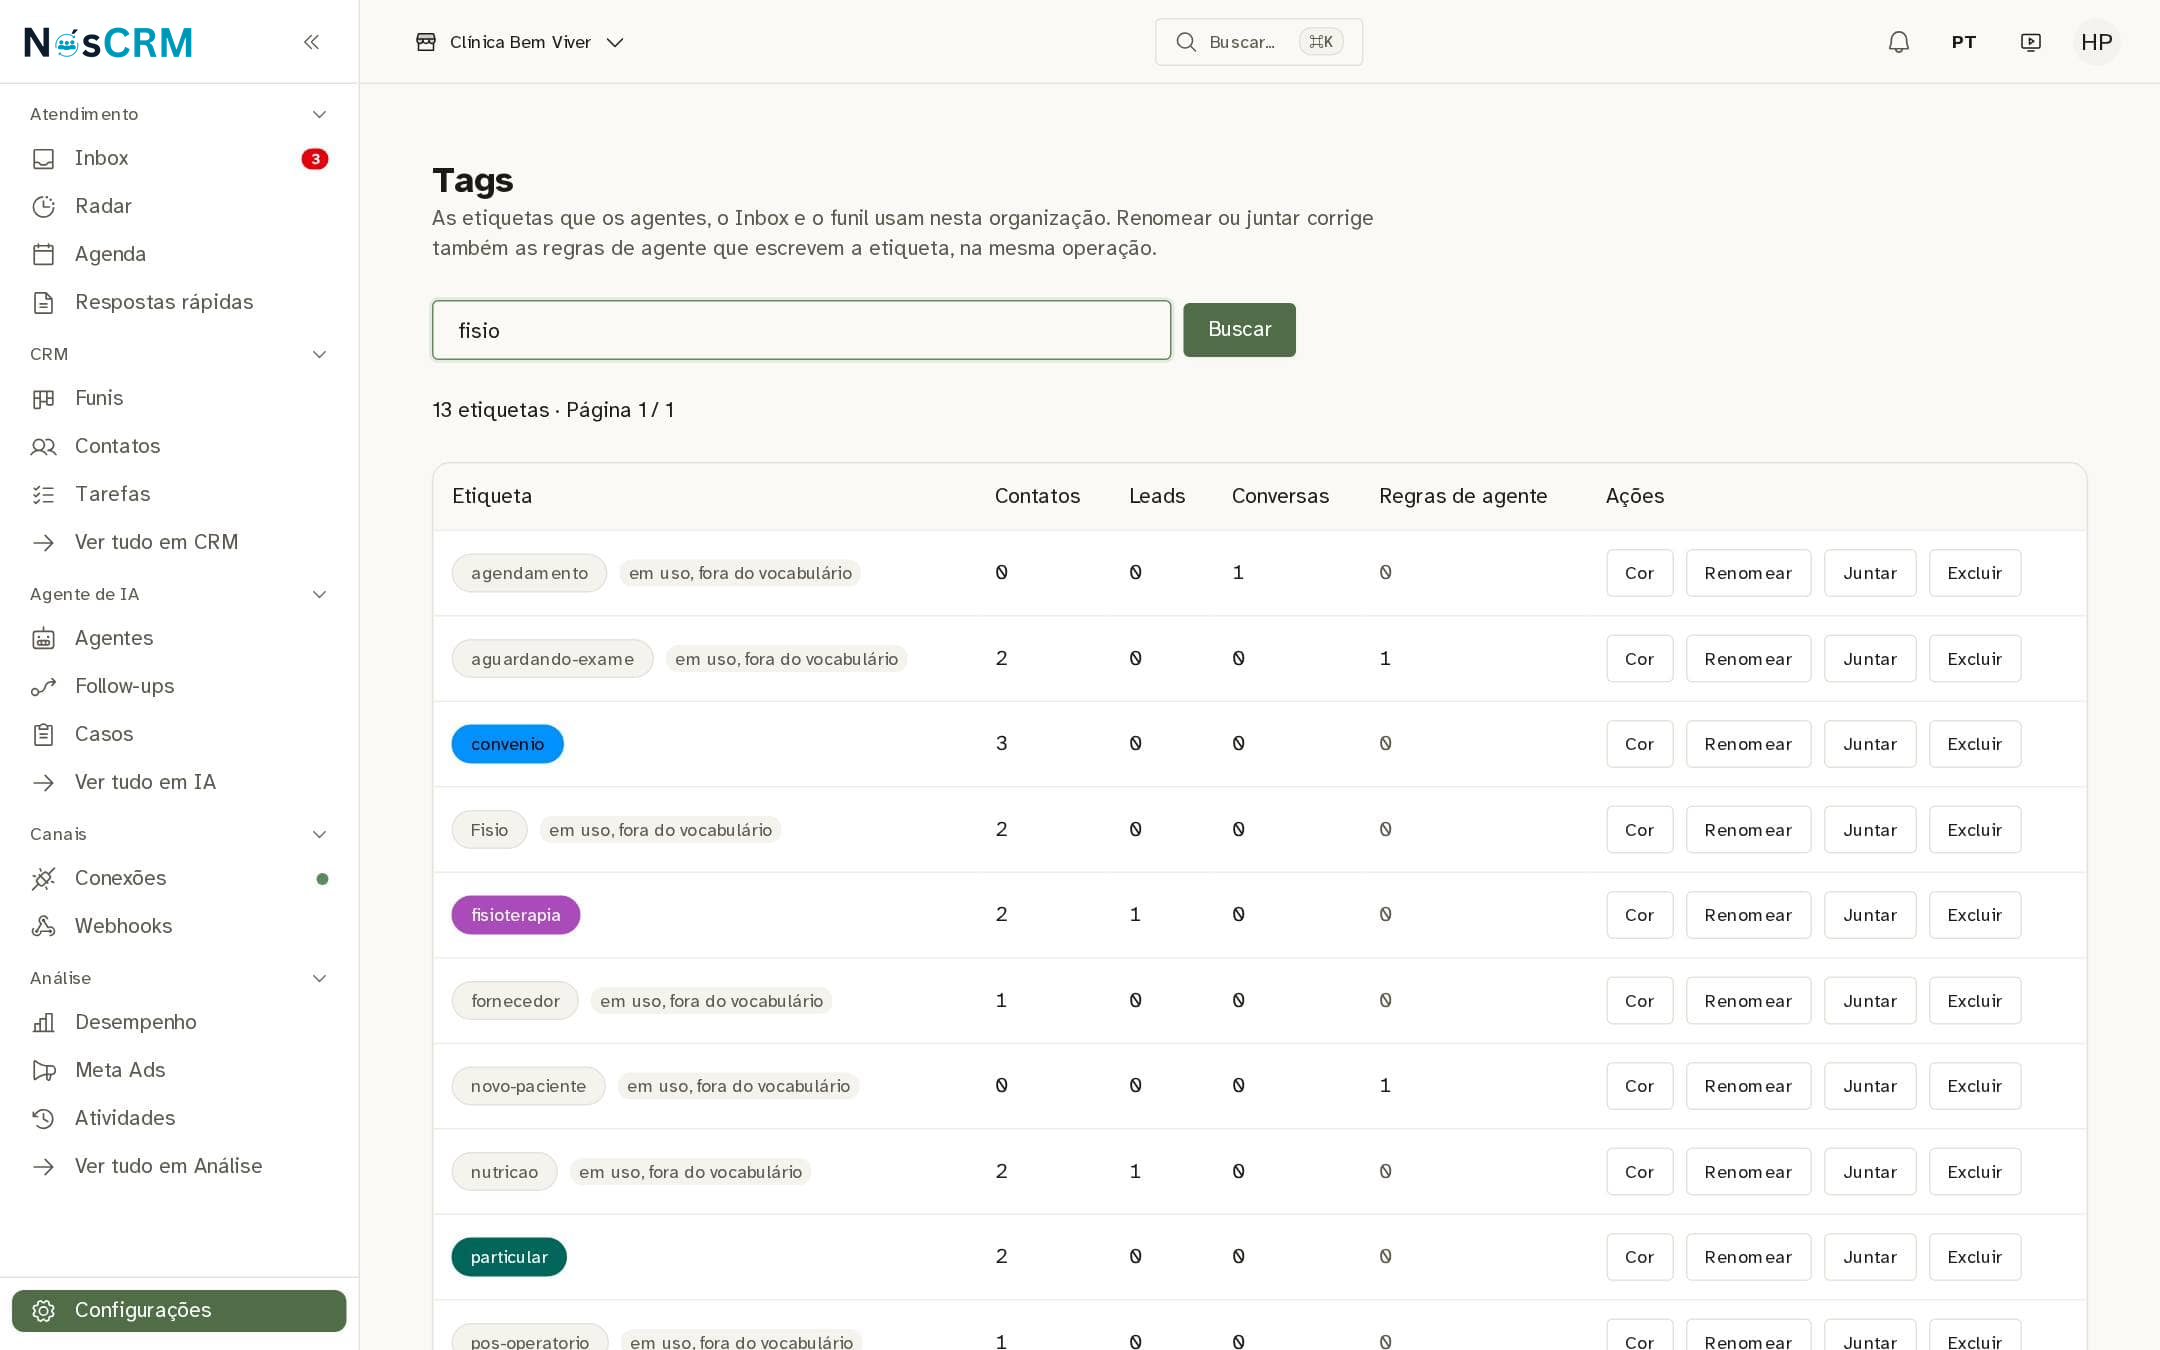
Task: Click the Contatos people icon
Action: pos(43,447)
